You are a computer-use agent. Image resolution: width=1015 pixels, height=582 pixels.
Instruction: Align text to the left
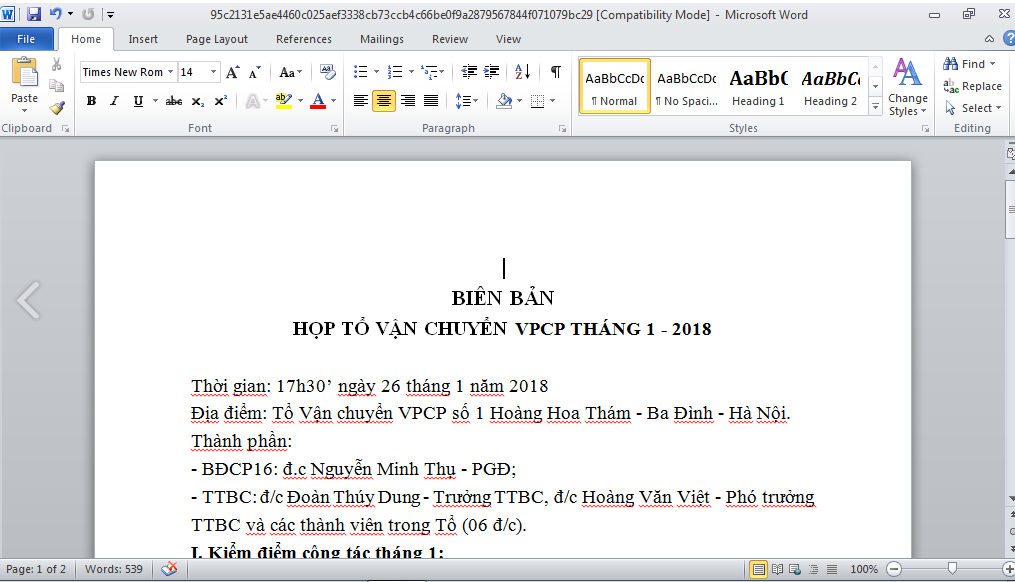pyautogui.click(x=361, y=101)
